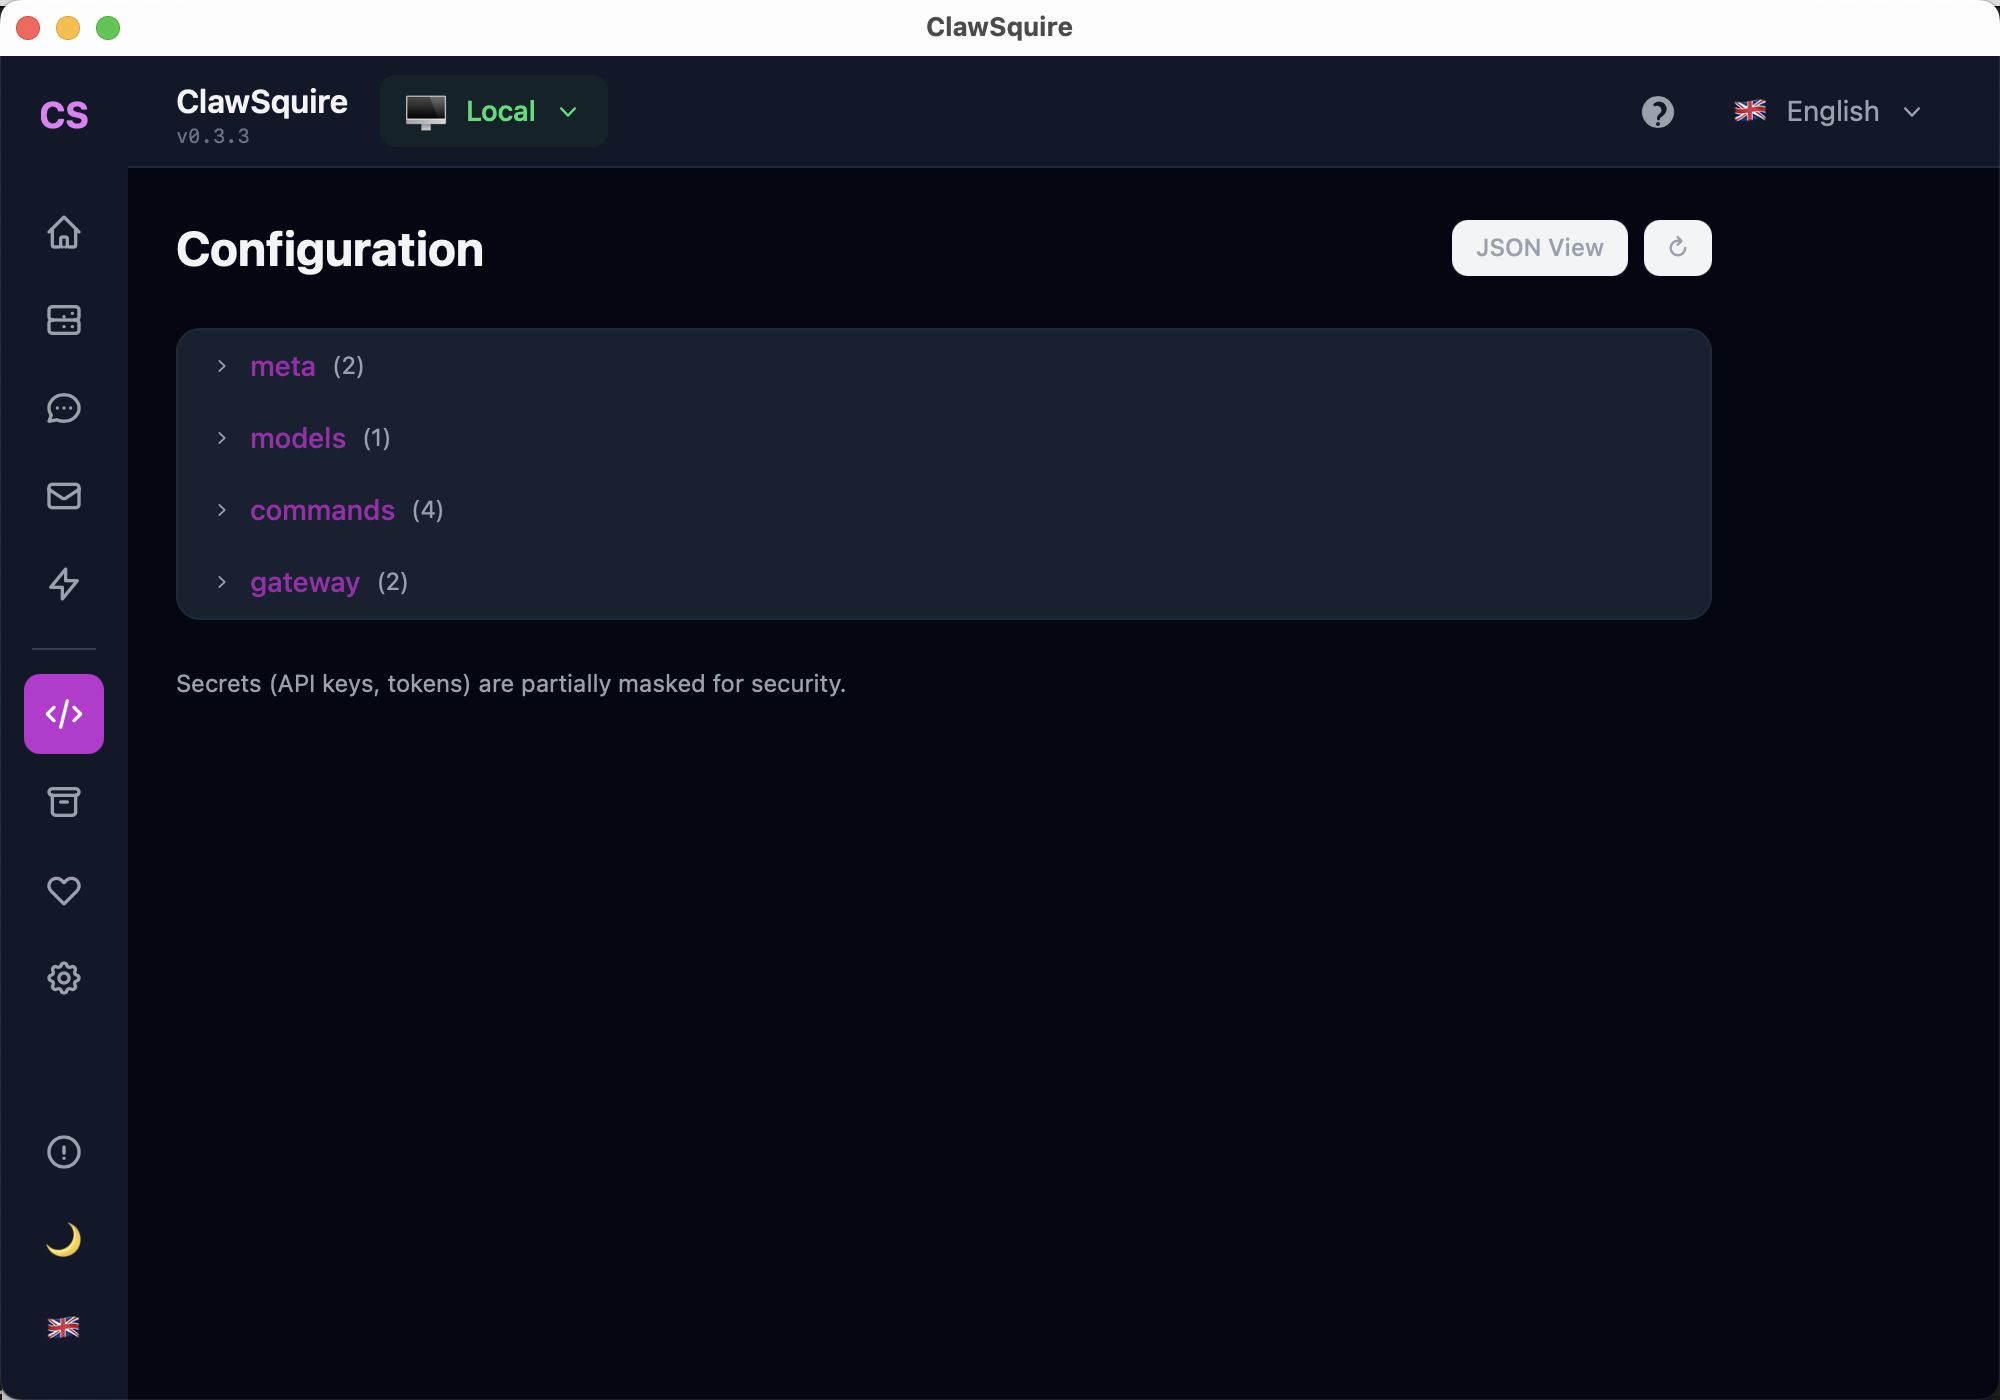Switch to JSON View
The image size is (2000, 1400).
(x=1539, y=247)
